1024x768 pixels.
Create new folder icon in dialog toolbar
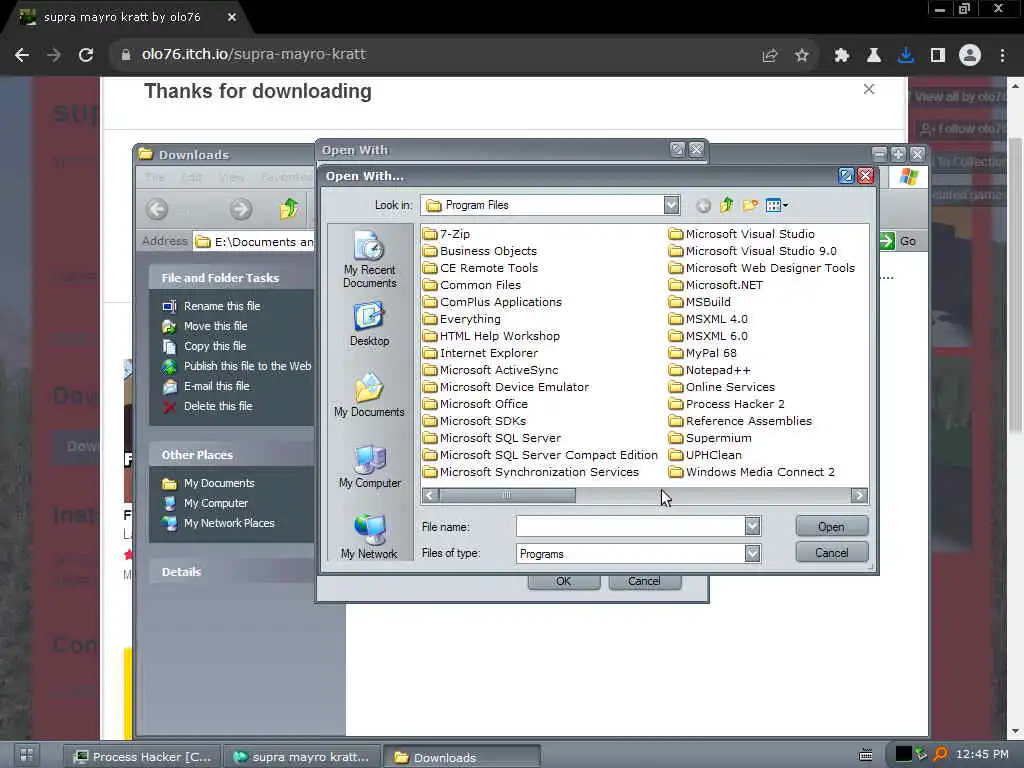[x=750, y=206]
